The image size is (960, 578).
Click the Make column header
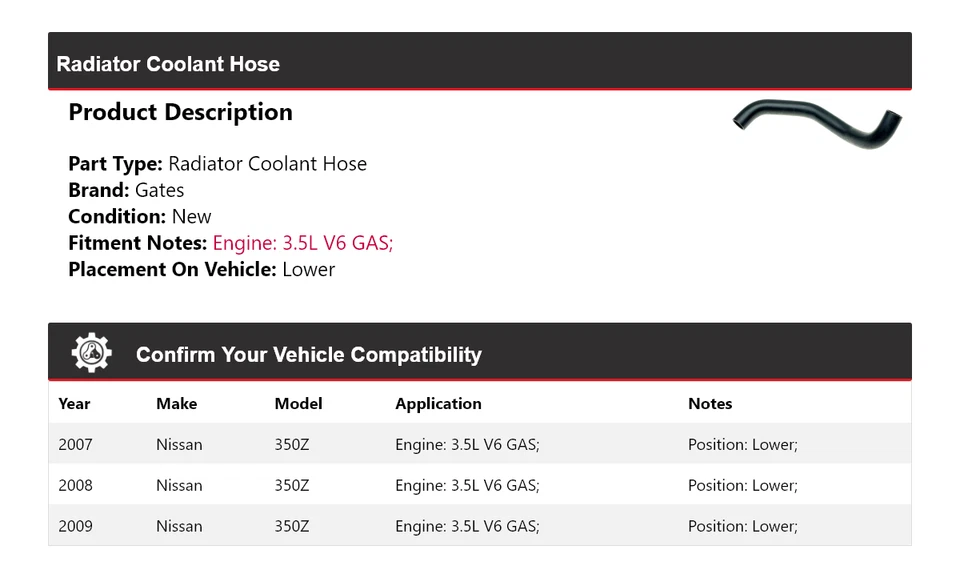point(176,404)
